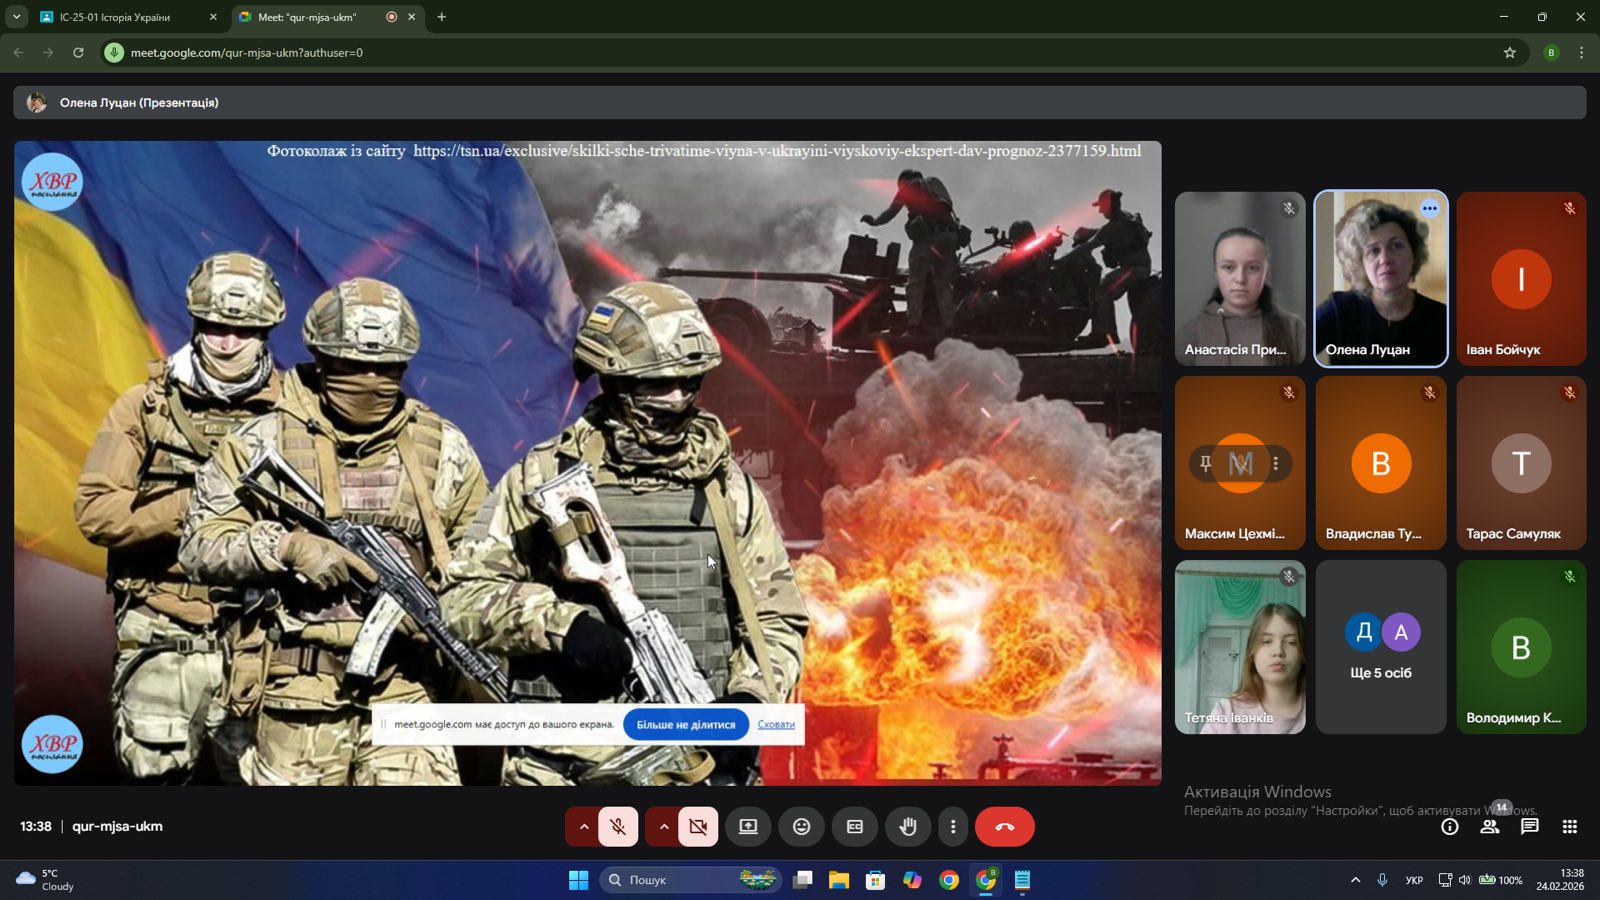Open the meeting details info icon
The height and width of the screenshot is (900, 1600).
[x=1449, y=827]
